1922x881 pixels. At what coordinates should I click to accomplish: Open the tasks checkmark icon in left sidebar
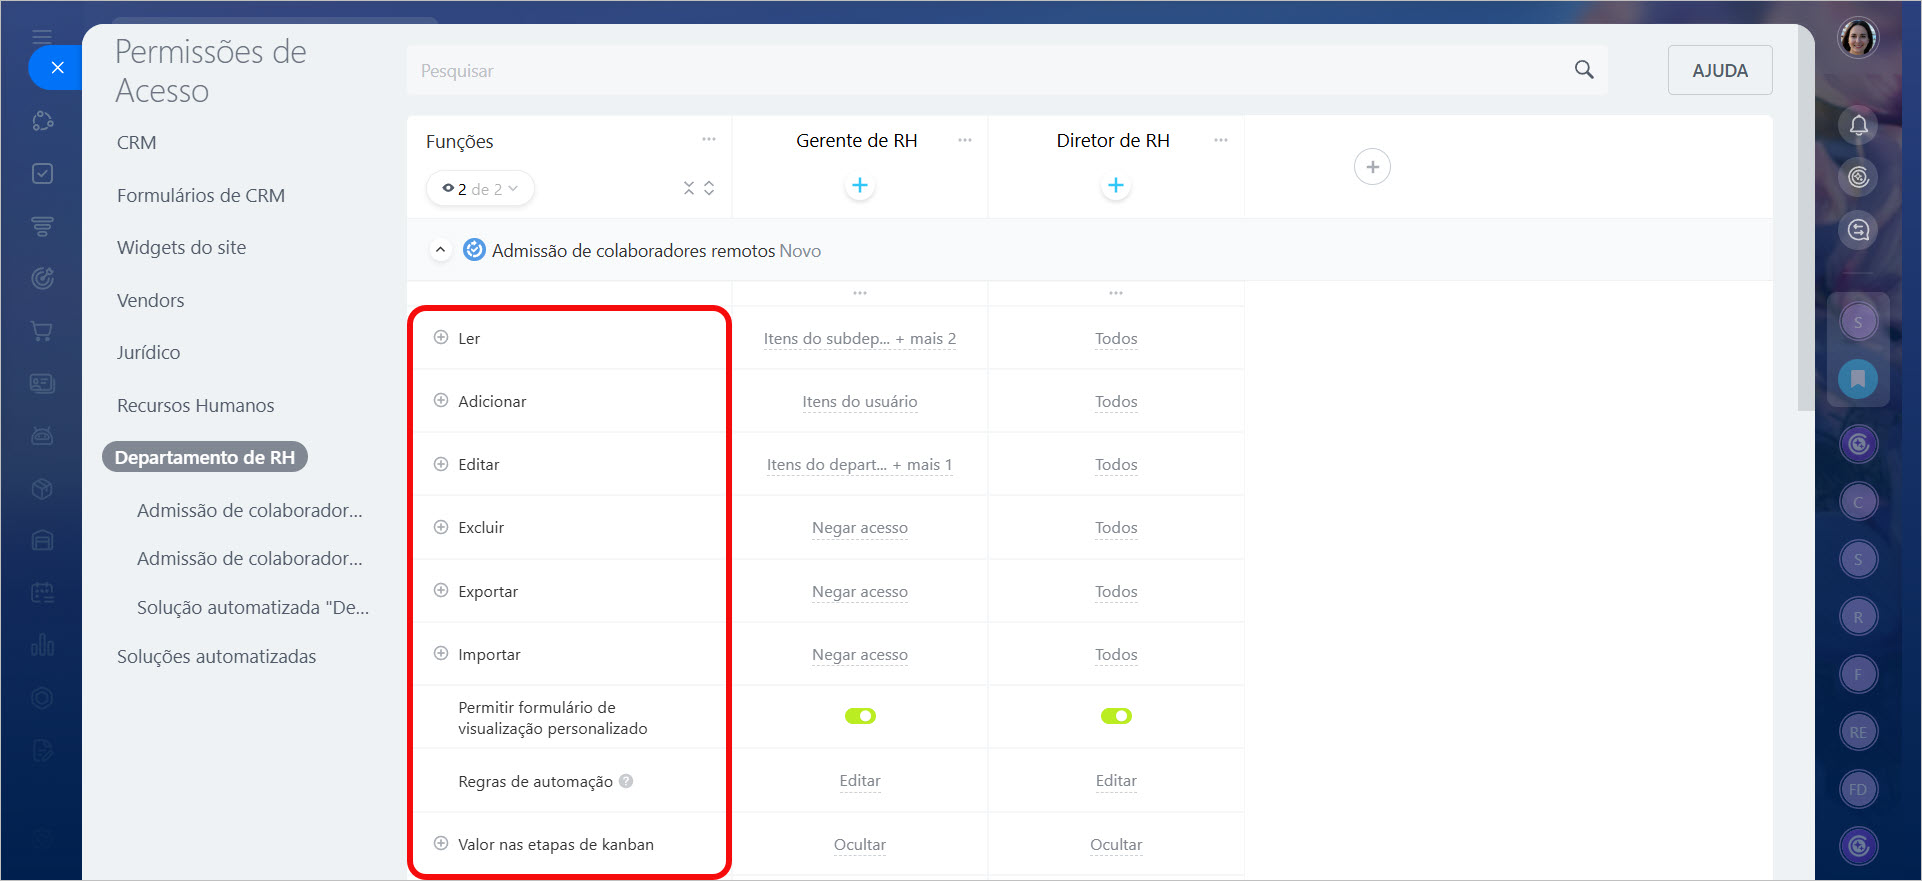42,174
